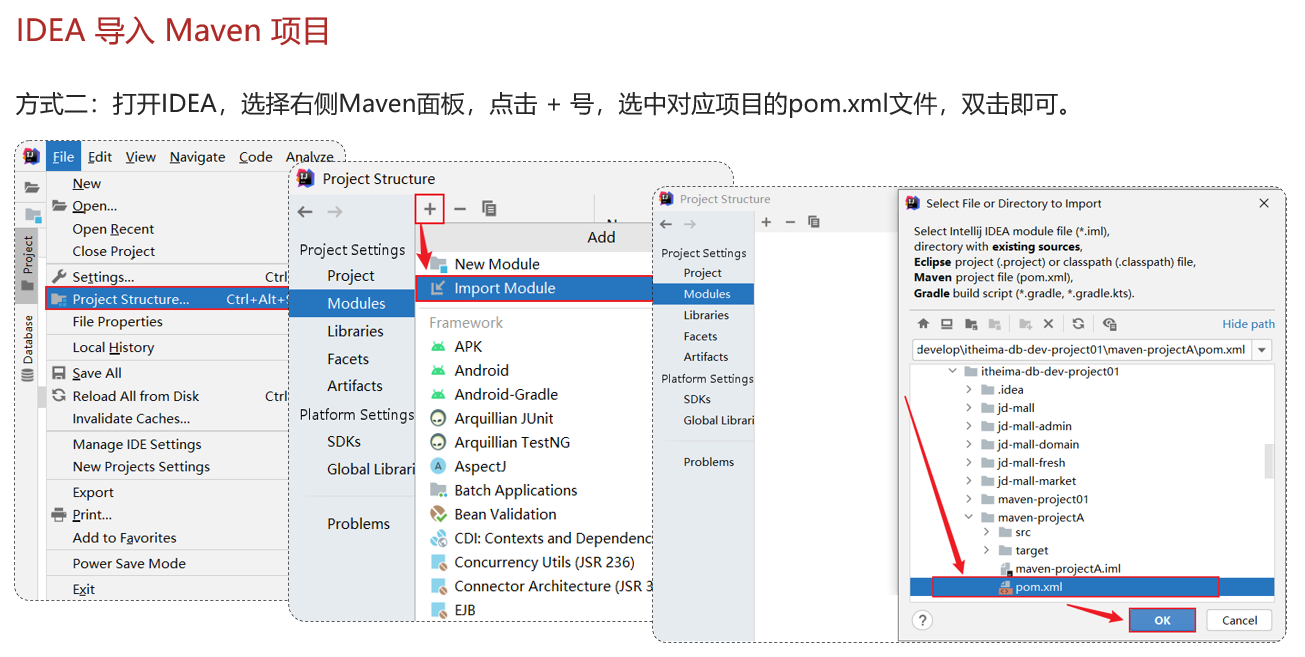Choose Save All from File menu
This screenshot has height=657, width=1305.
167,373
